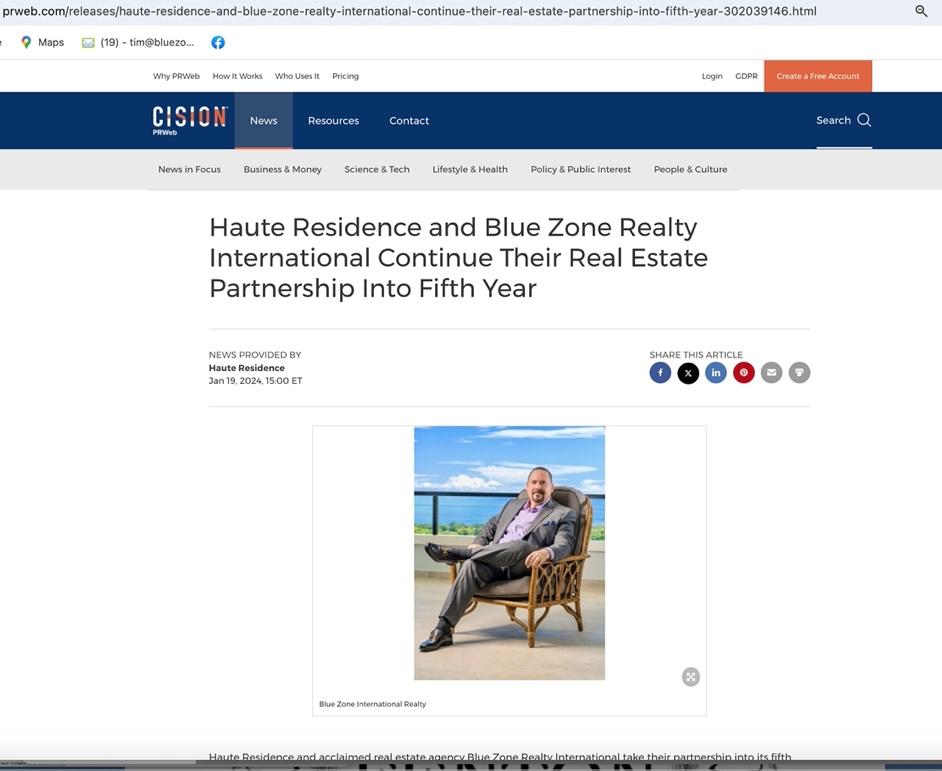Share article on Facebook

(660, 373)
